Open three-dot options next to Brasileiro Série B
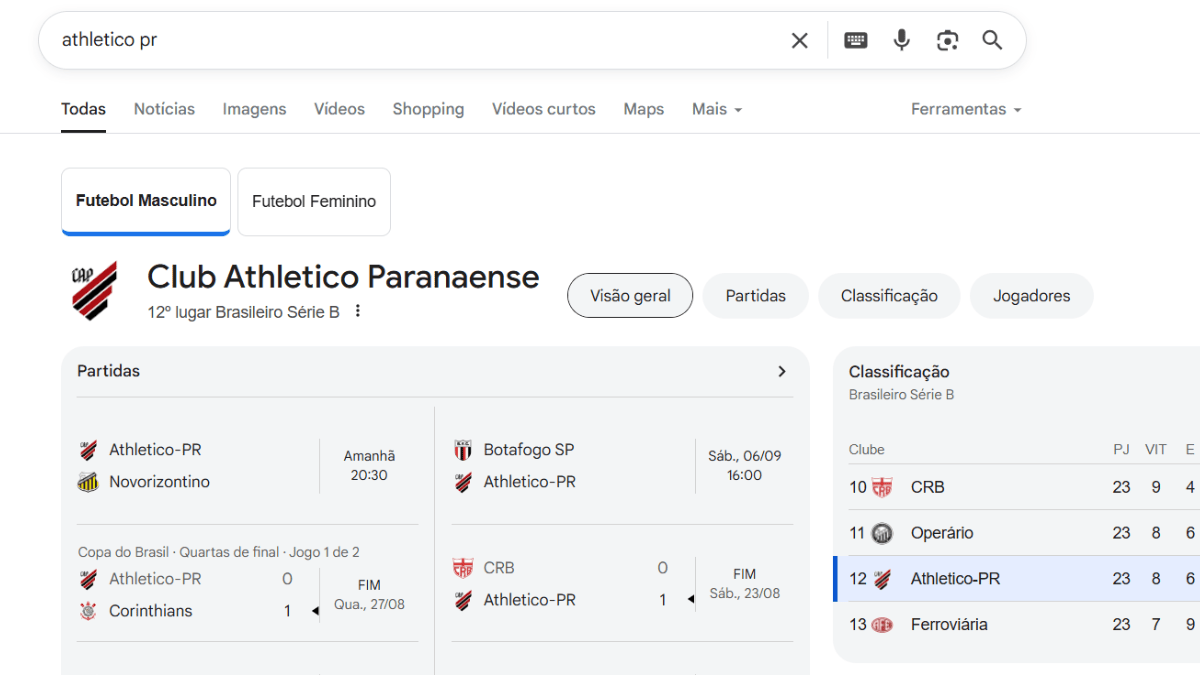The image size is (1200, 675). coord(357,312)
